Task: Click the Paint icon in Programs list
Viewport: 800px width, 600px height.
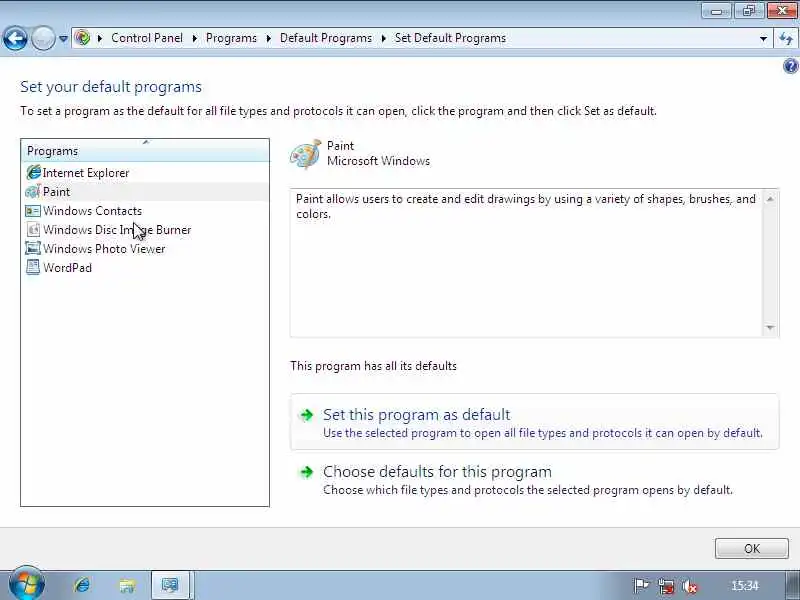Action: [x=33, y=192]
